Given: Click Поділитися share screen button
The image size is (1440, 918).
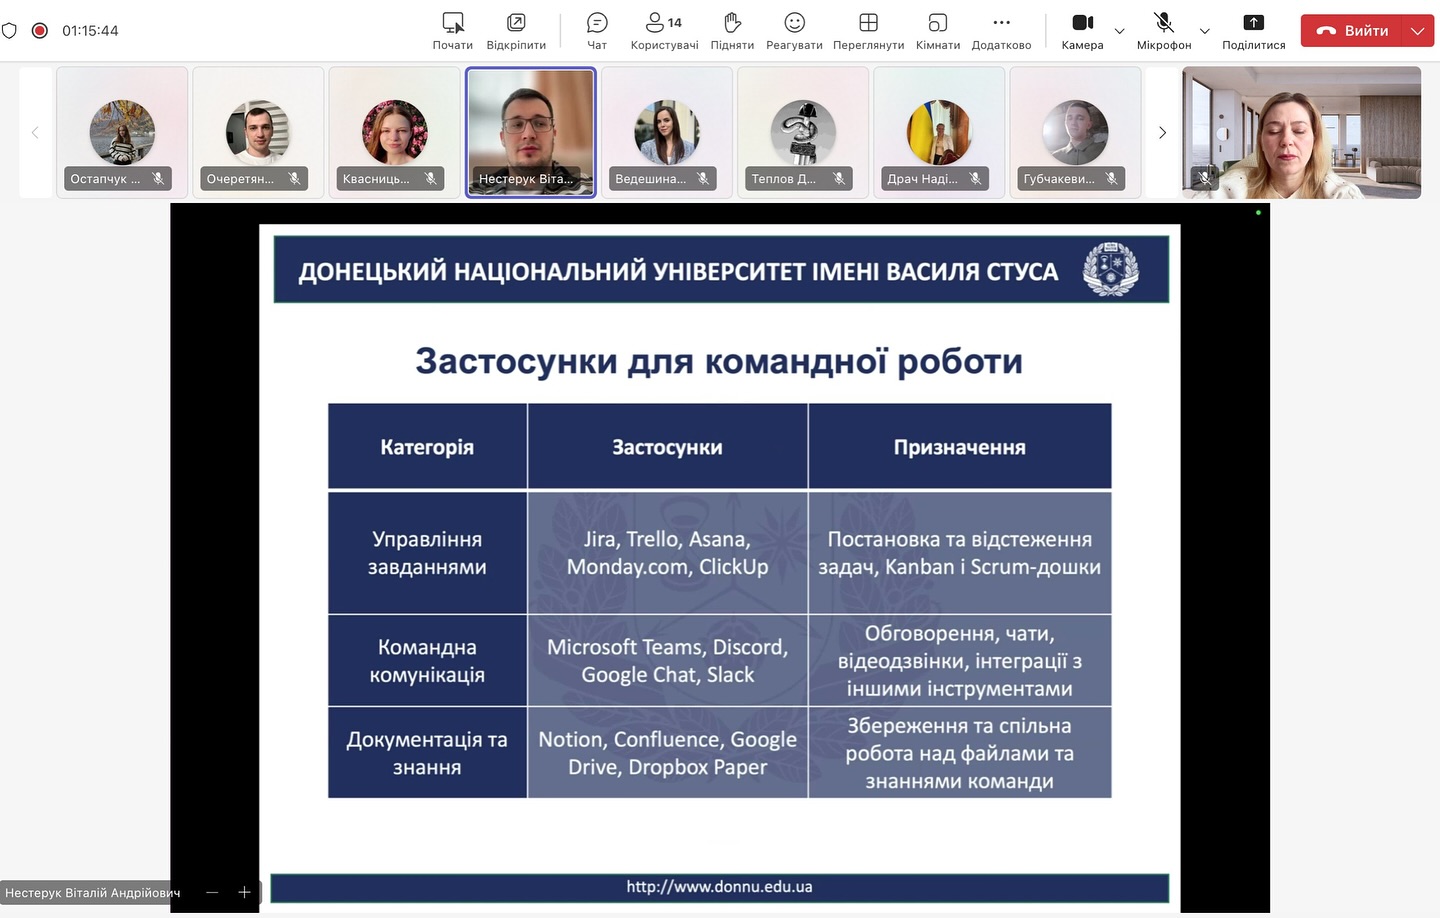Looking at the screenshot, I should tap(1253, 31).
